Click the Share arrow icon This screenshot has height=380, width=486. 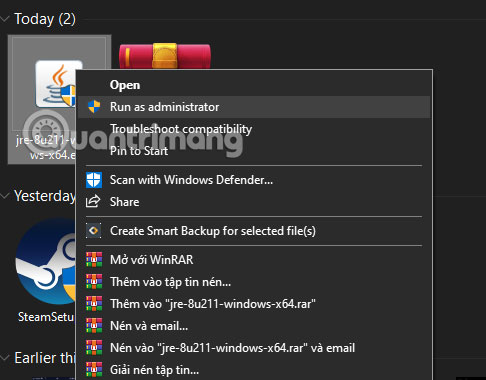pos(93,201)
